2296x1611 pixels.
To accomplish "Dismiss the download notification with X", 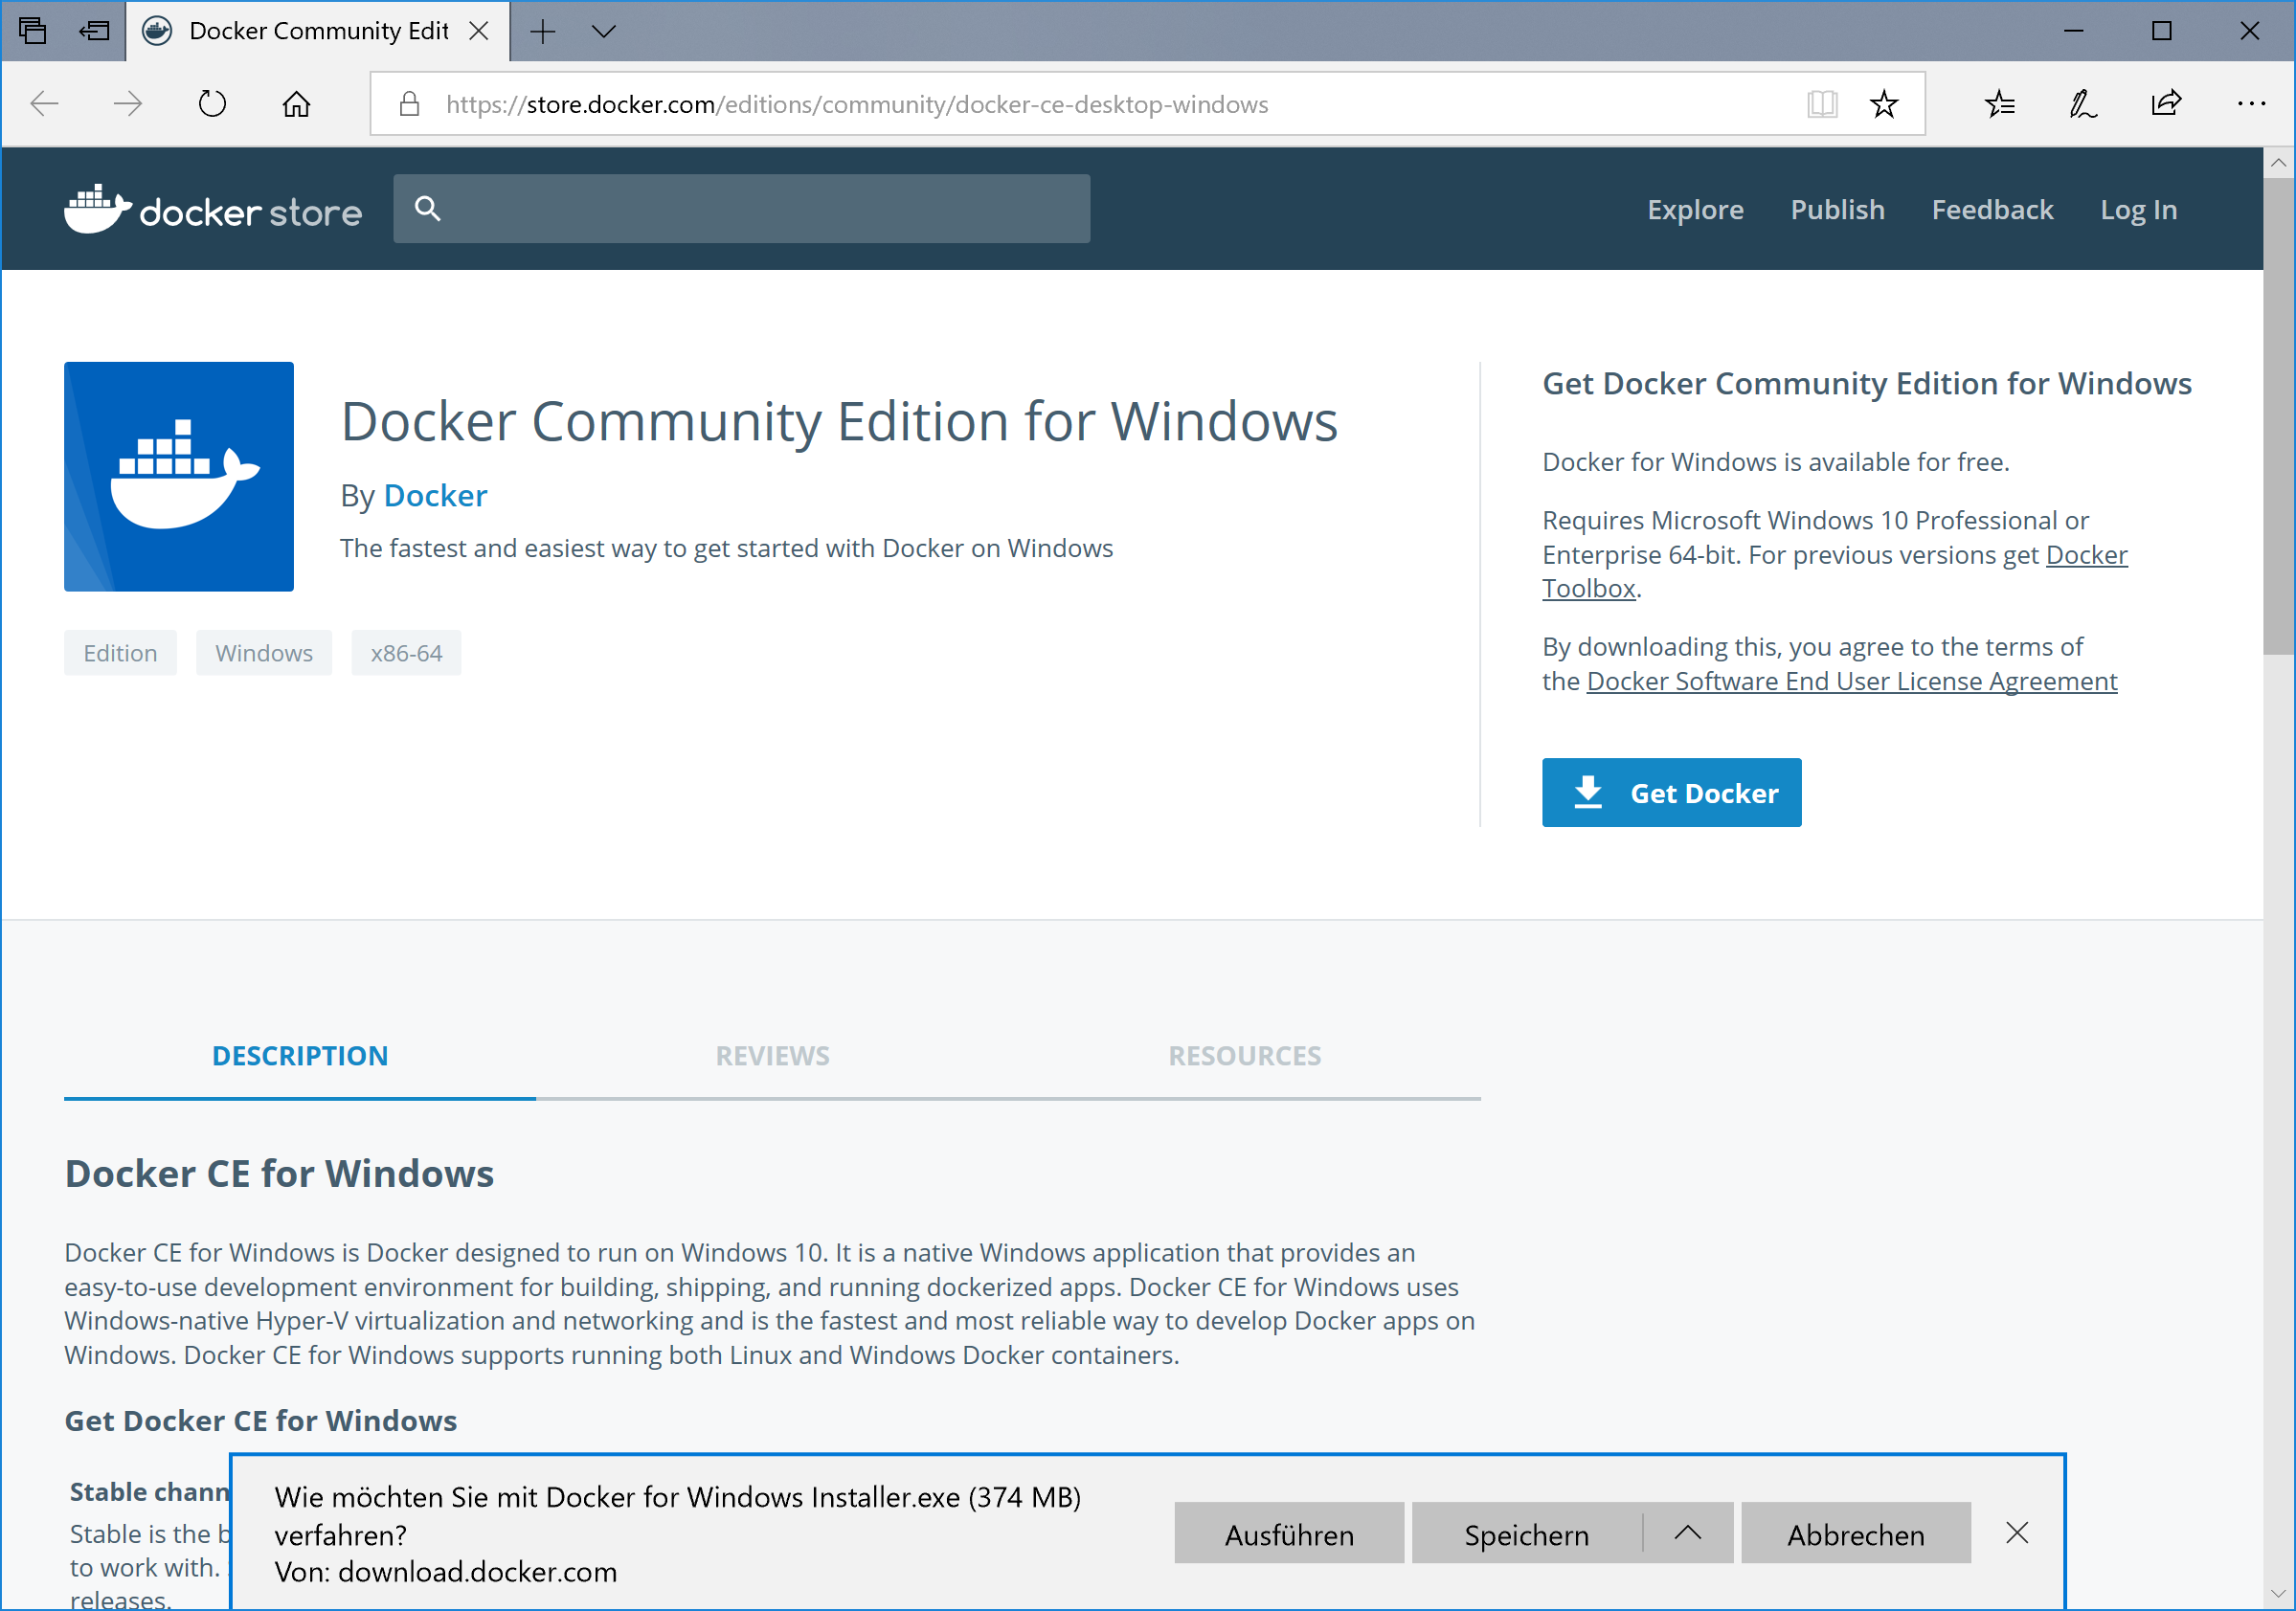I will pyautogui.click(x=2017, y=1533).
